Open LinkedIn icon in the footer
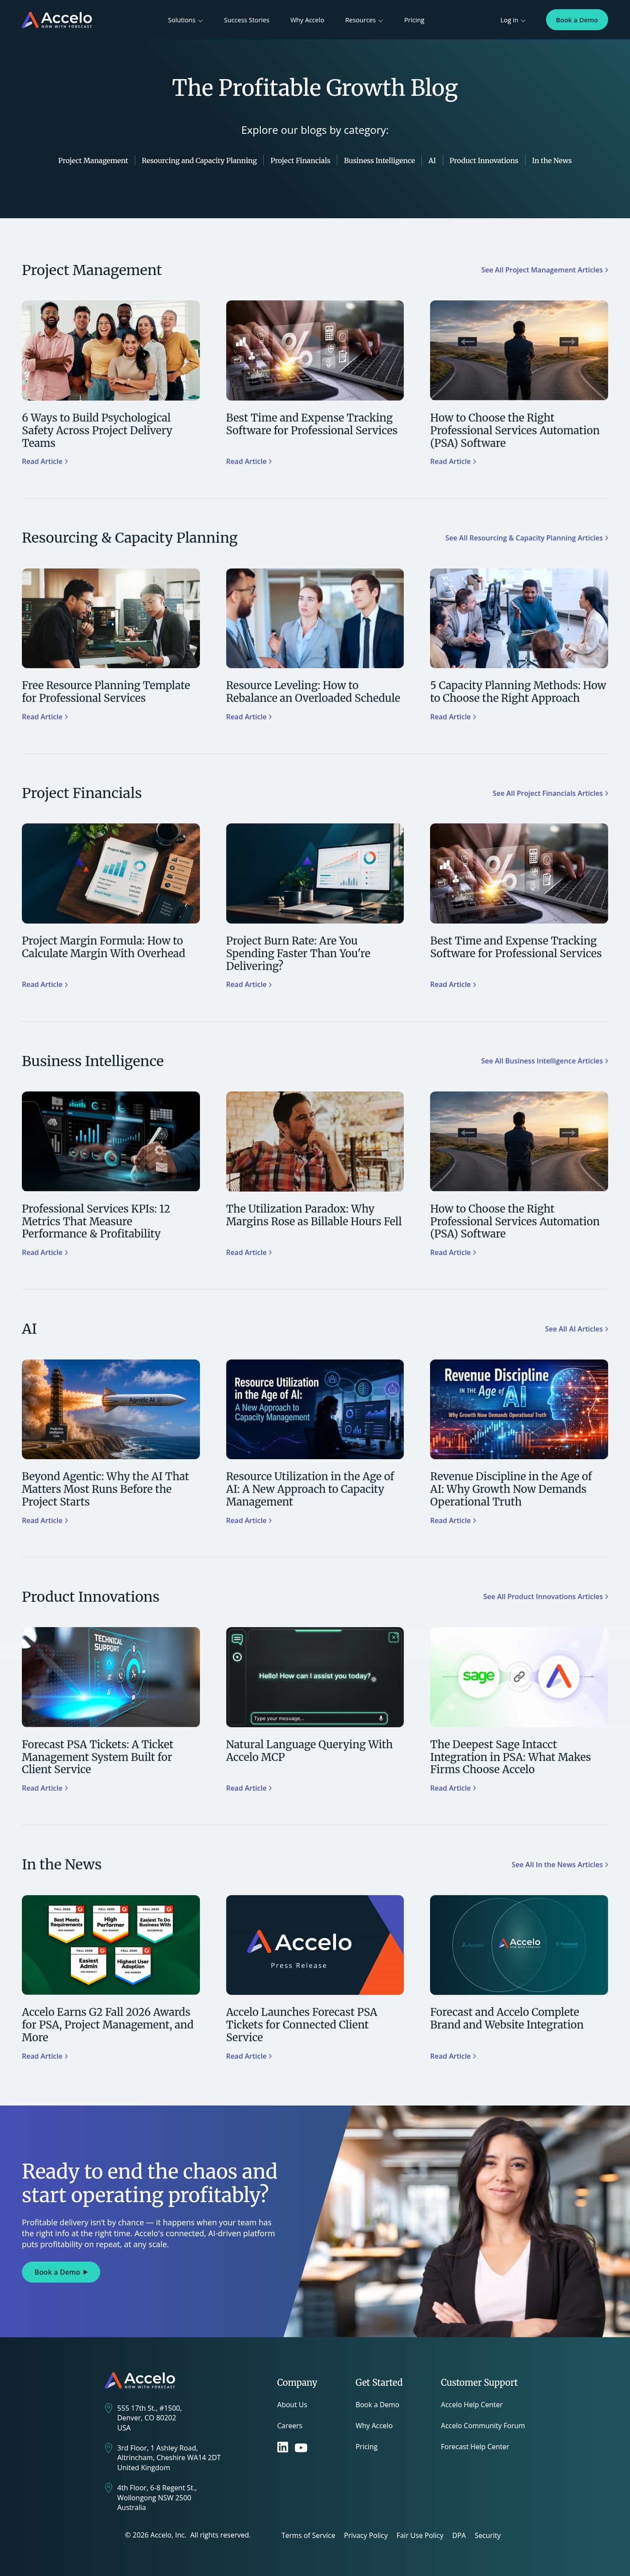This screenshot has width=630, height=2576. [x=282, y=2447]
